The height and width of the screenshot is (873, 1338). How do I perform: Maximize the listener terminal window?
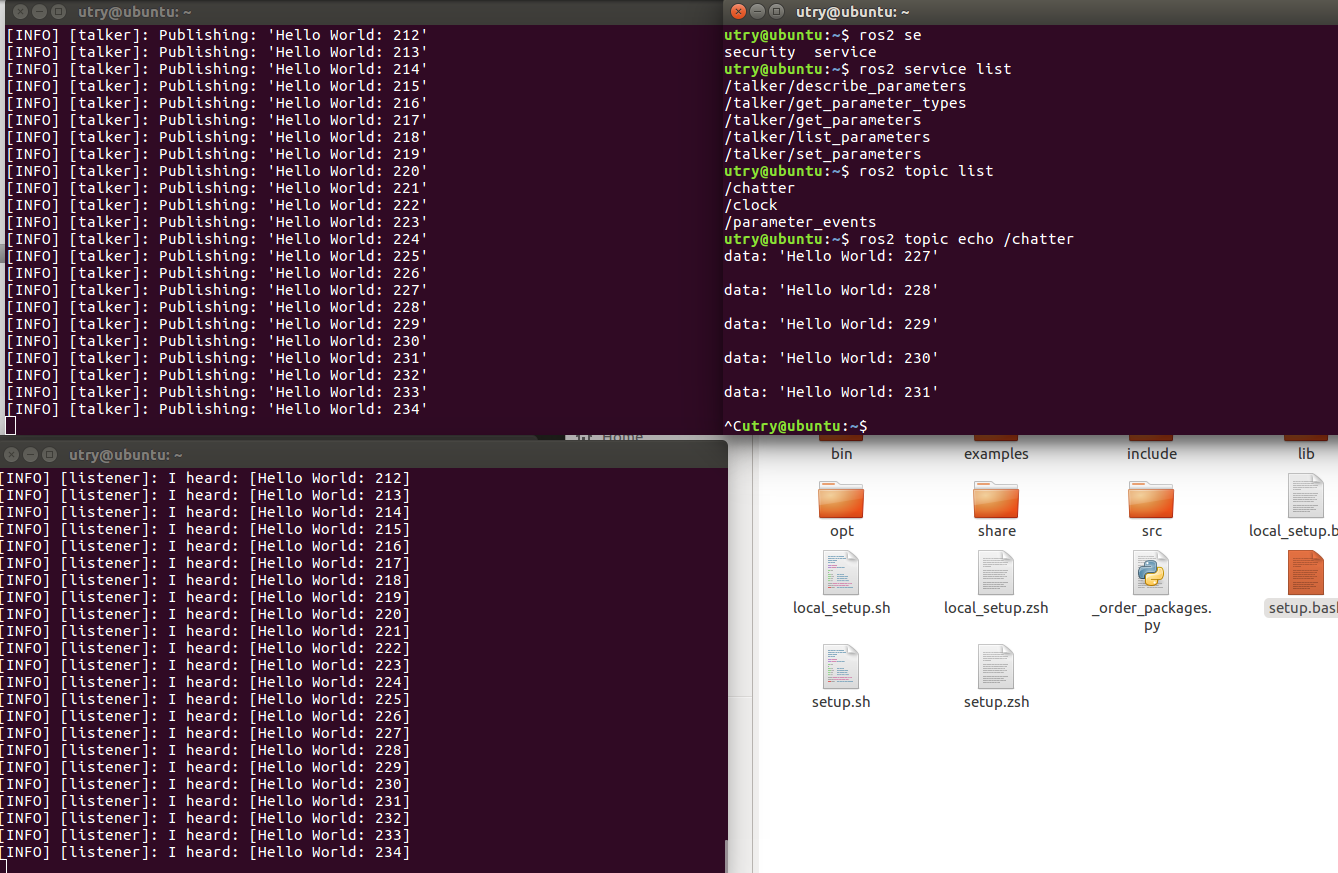(x=49, y=455)
